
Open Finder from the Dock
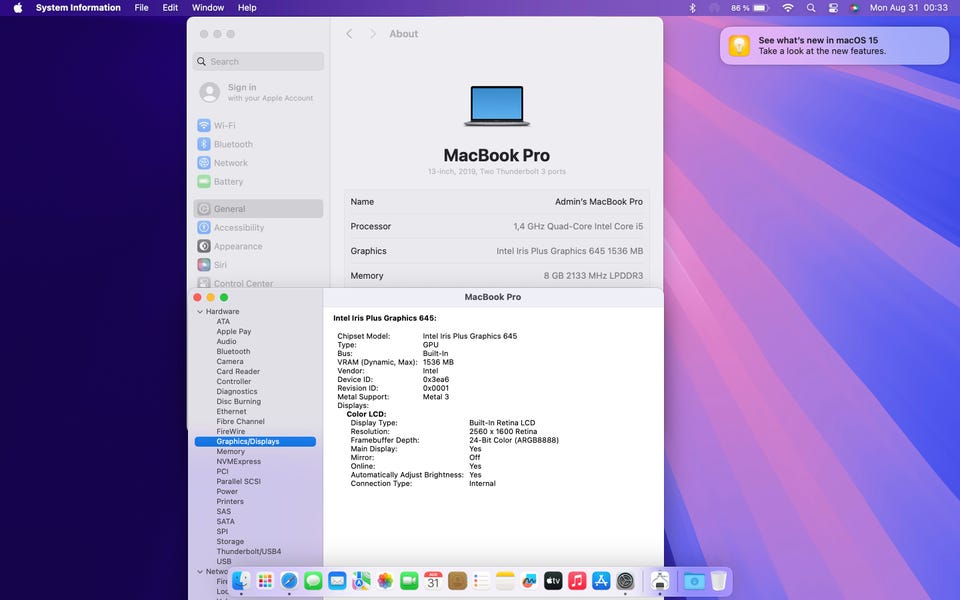click(x=241, y=580)
